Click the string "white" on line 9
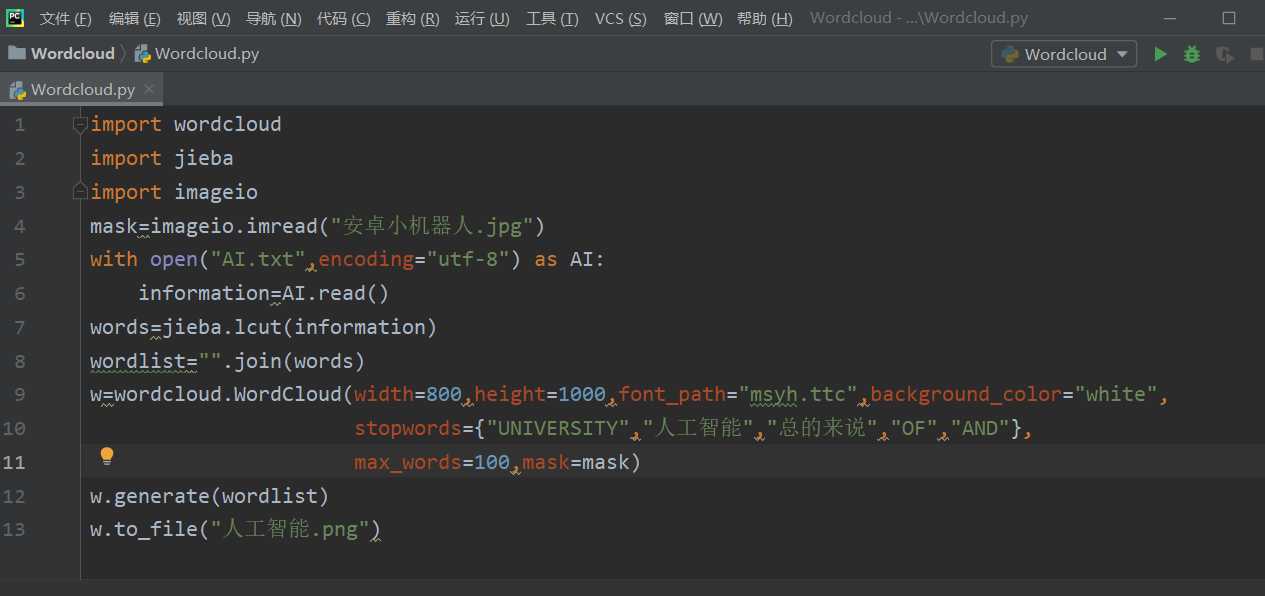This screenshot has width=1265, height=596. click(1116, 395)
